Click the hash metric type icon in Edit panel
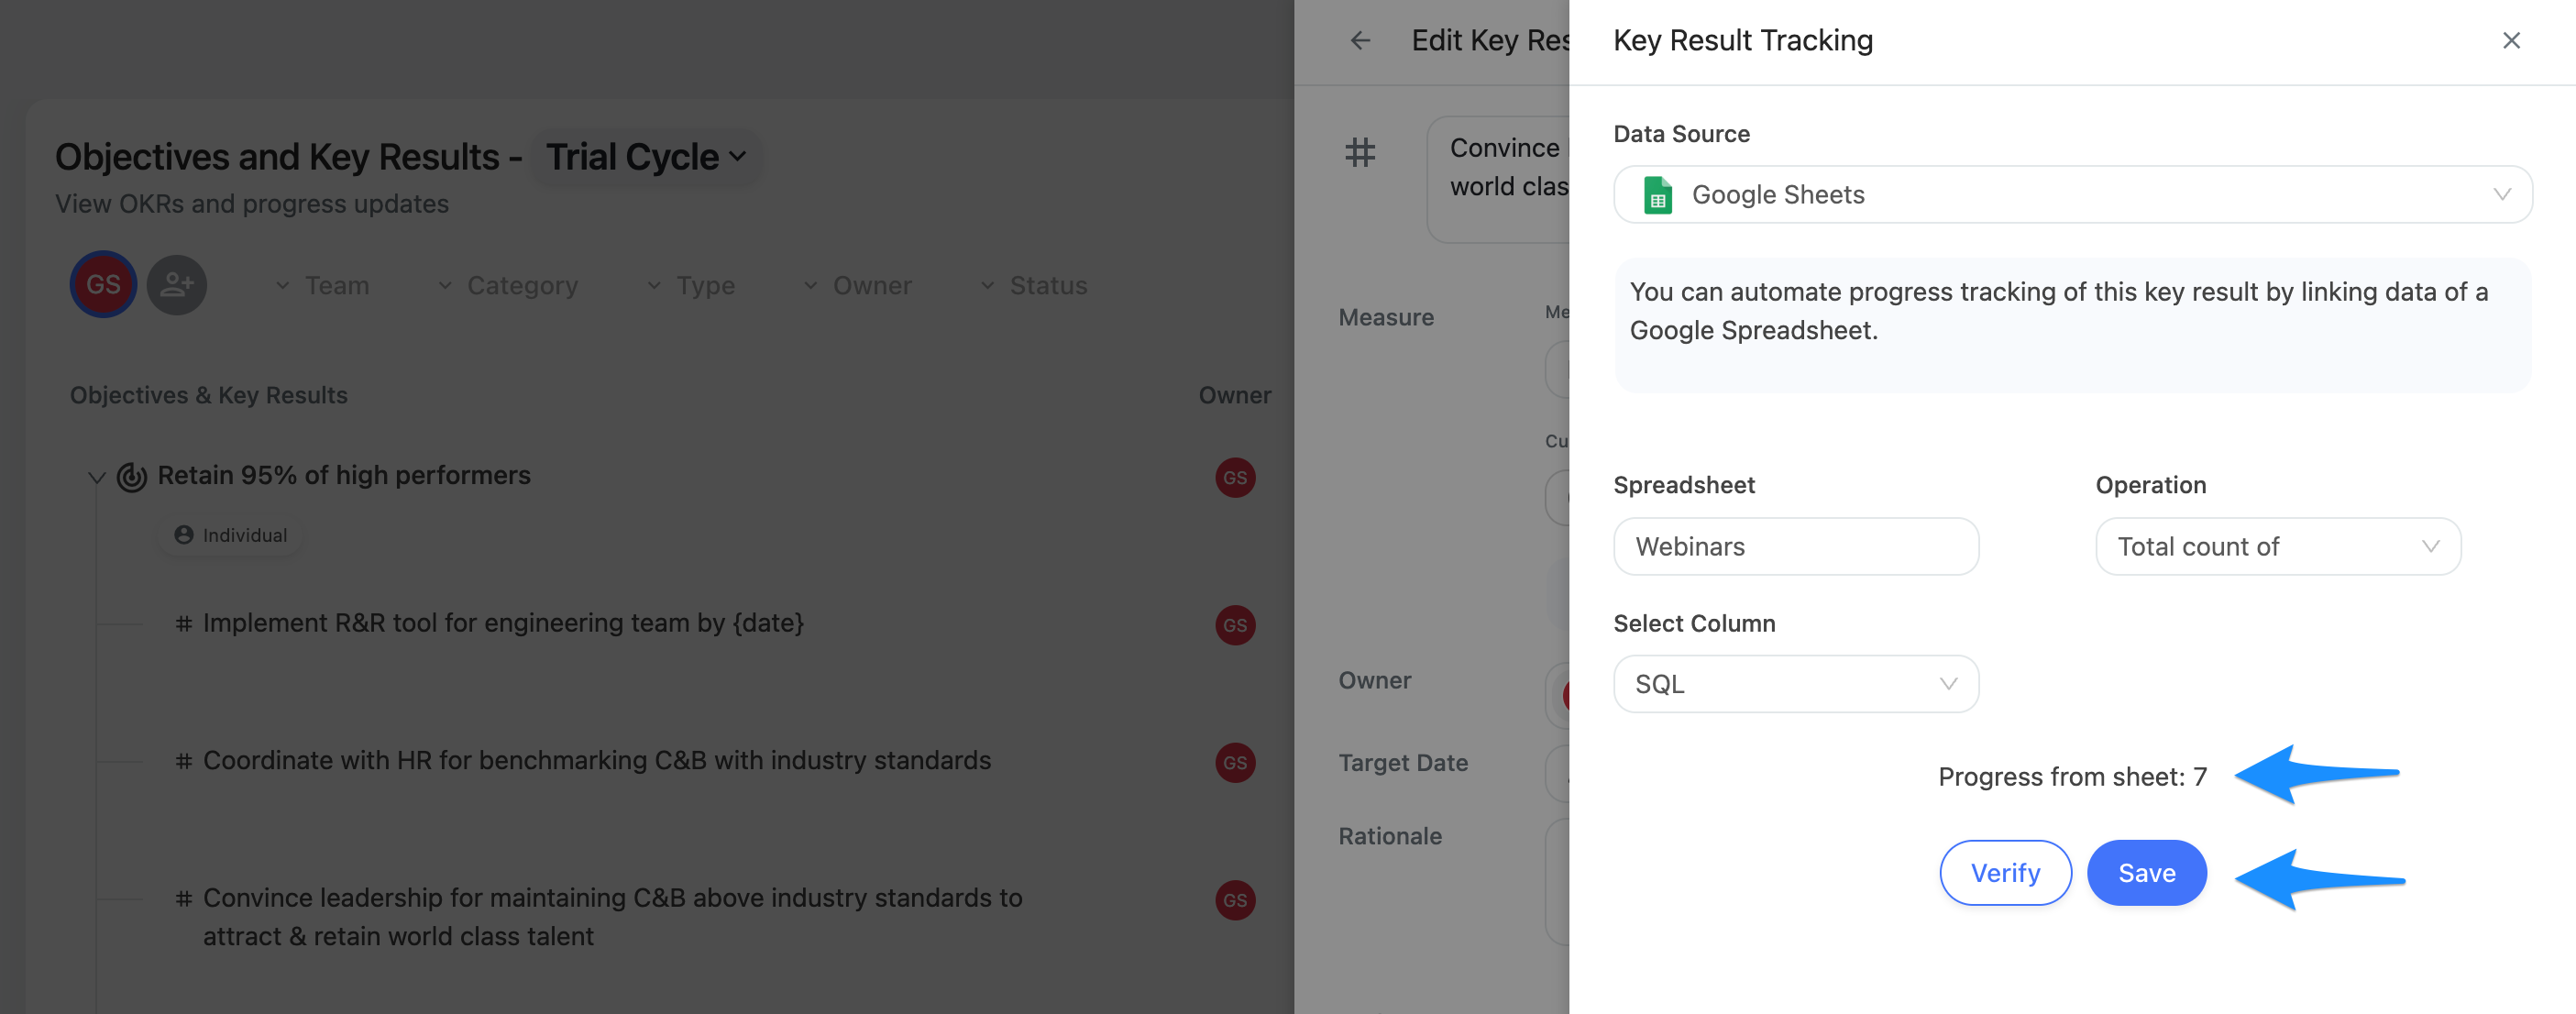 (1360, 153)
